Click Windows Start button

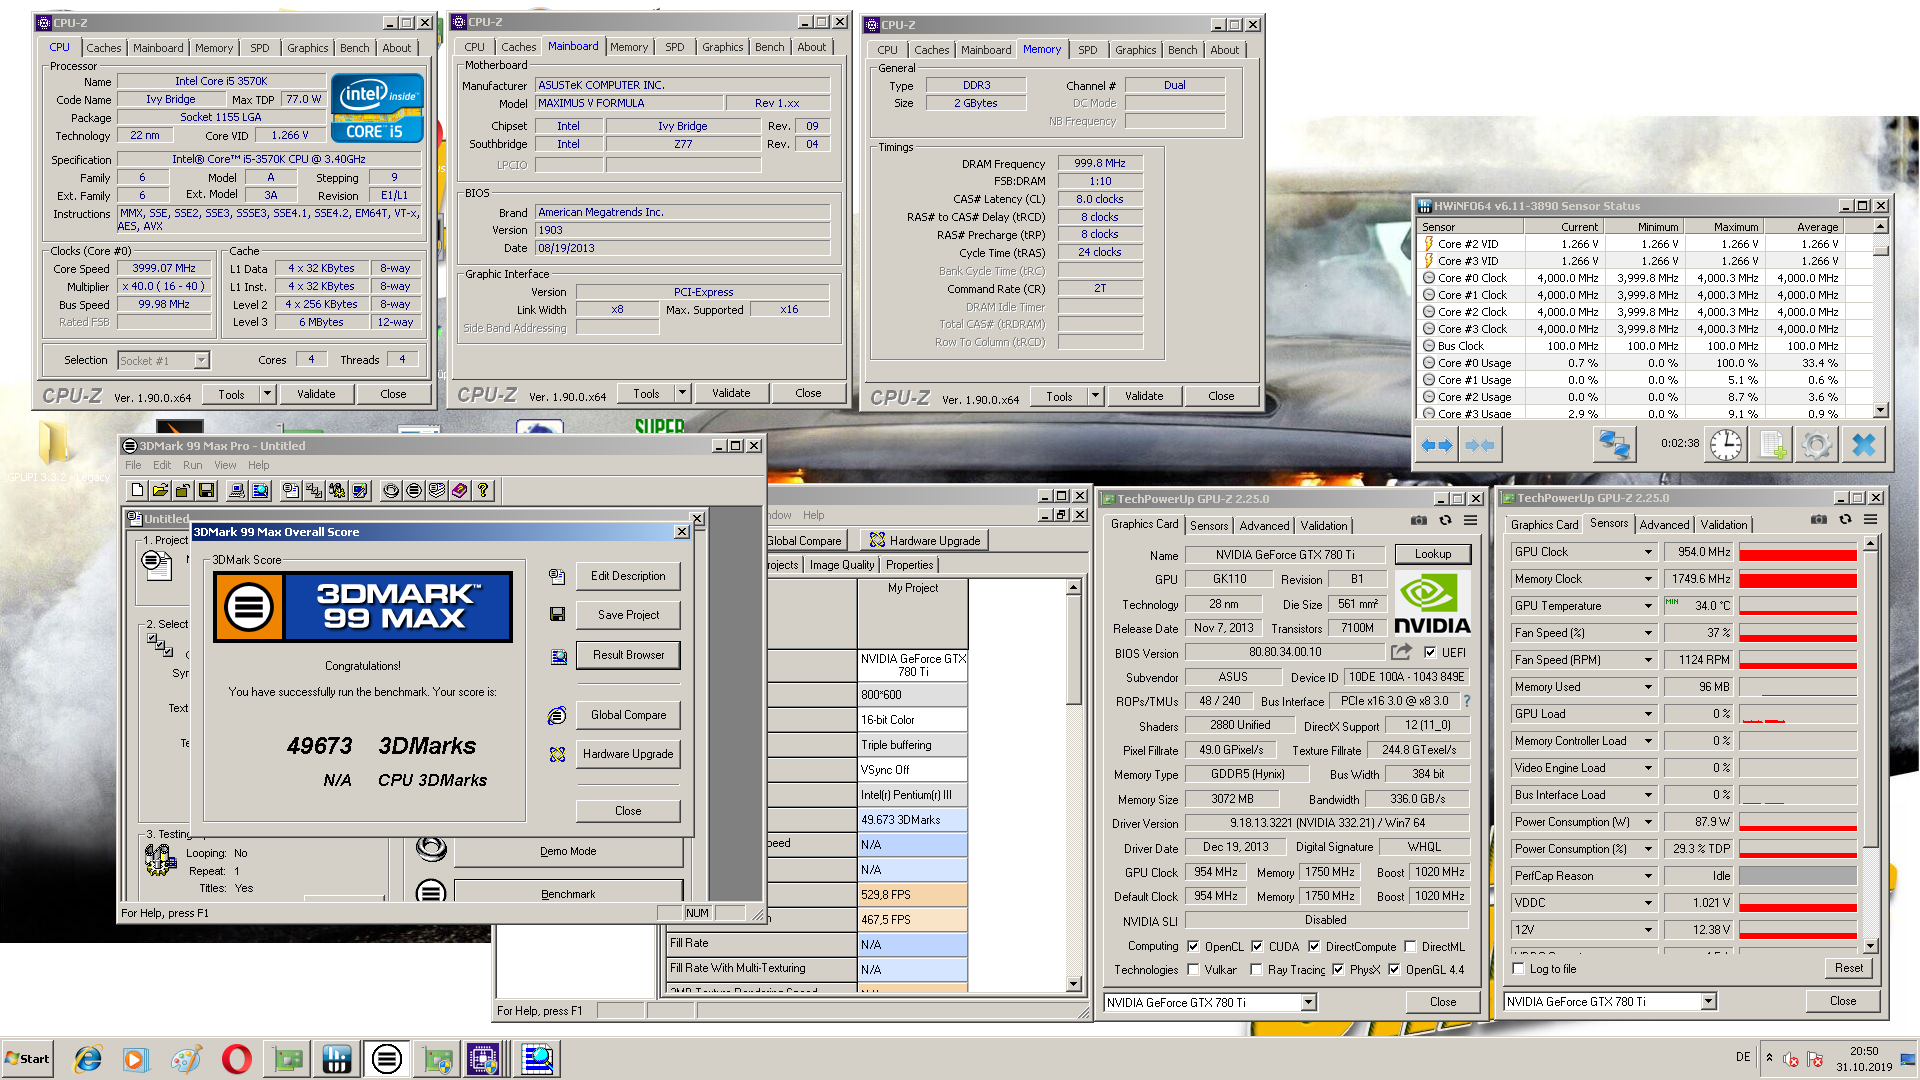pyautogui.click(x=27, y=1059)
